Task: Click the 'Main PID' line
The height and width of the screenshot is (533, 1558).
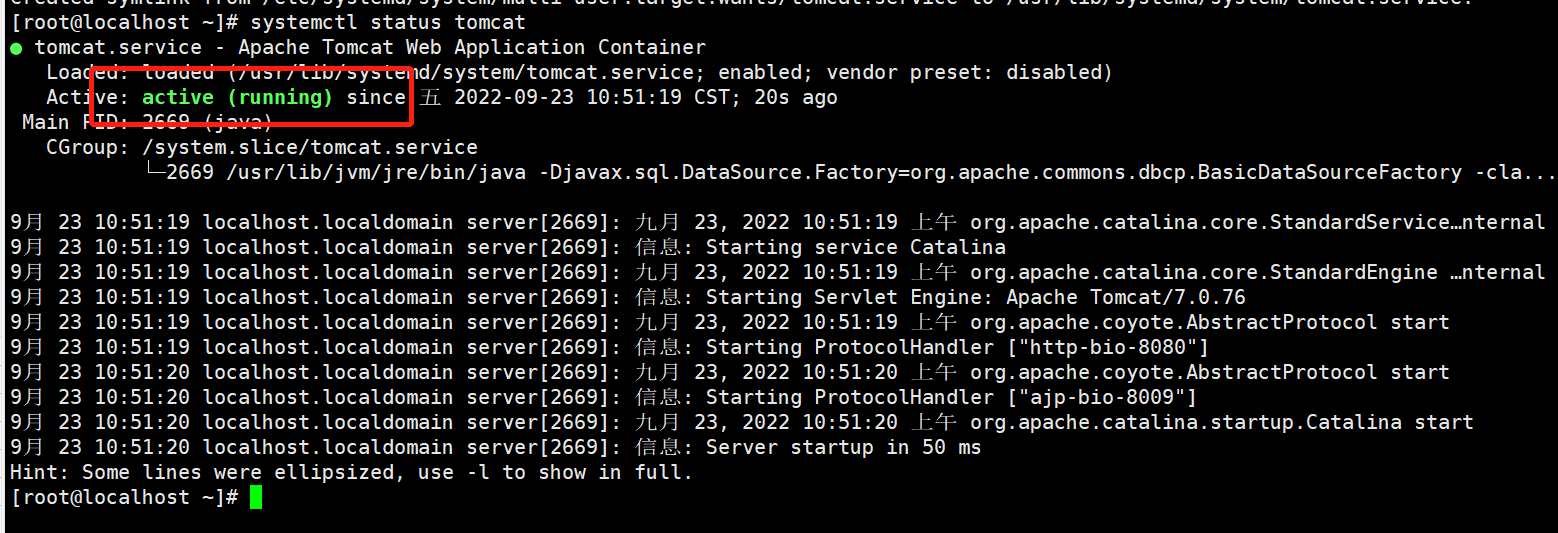Action: click(x=146, y=122)
